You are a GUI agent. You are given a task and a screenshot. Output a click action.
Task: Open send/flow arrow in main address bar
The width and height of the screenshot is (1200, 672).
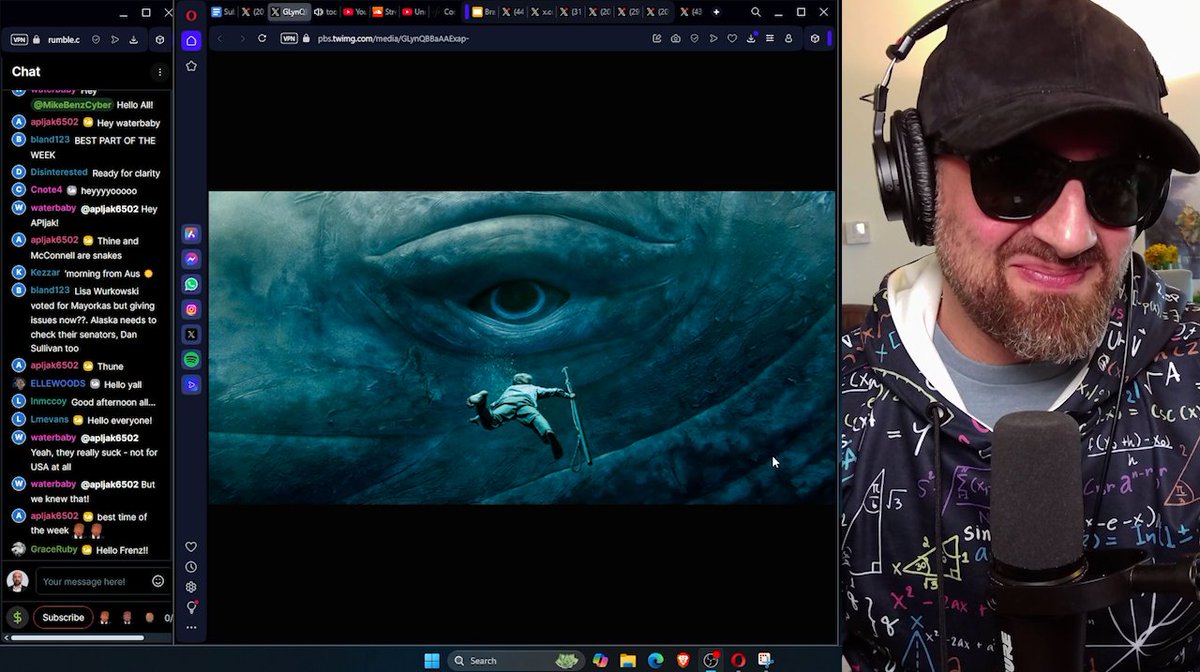pyautogui.click(x=713, y=38)
